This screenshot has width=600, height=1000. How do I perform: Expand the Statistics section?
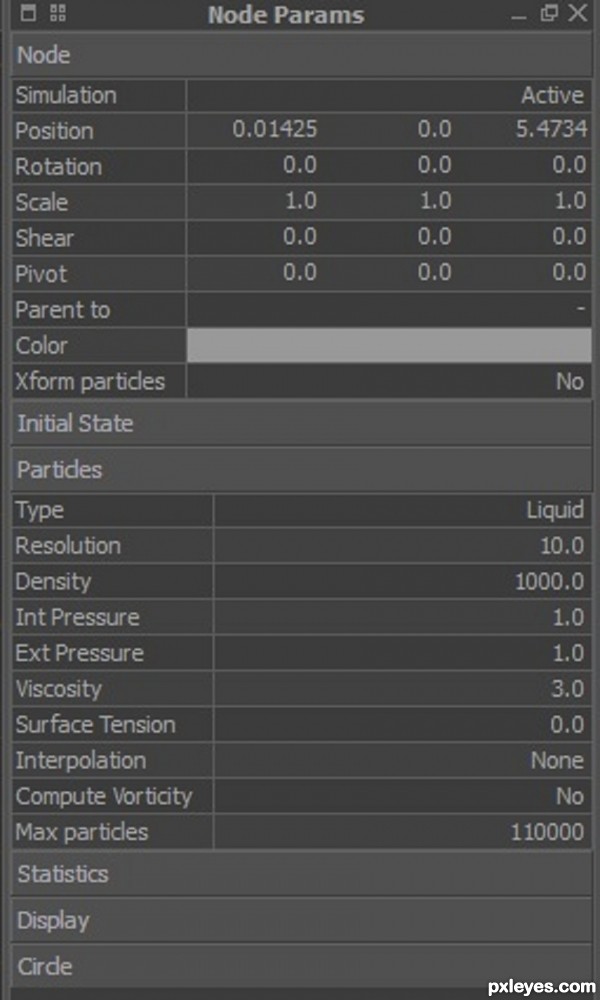(302, 874)
